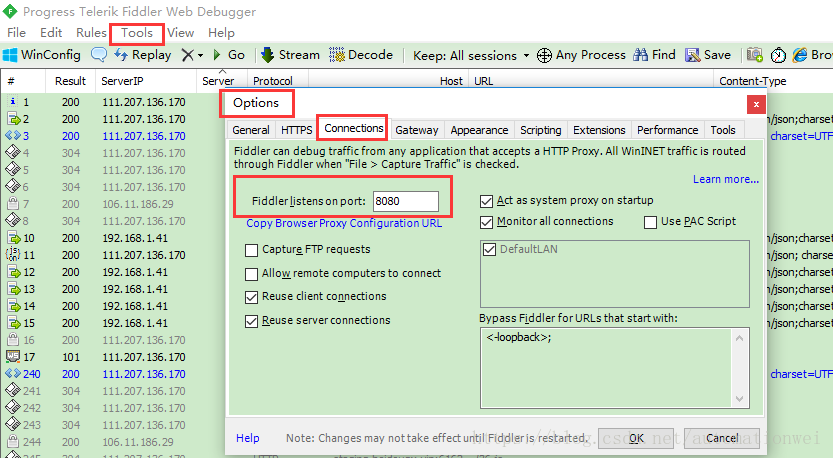Select session 4 with the diamond icon
Image resolution: width=833 pixels, height=458 pixels.
[13, 152]
